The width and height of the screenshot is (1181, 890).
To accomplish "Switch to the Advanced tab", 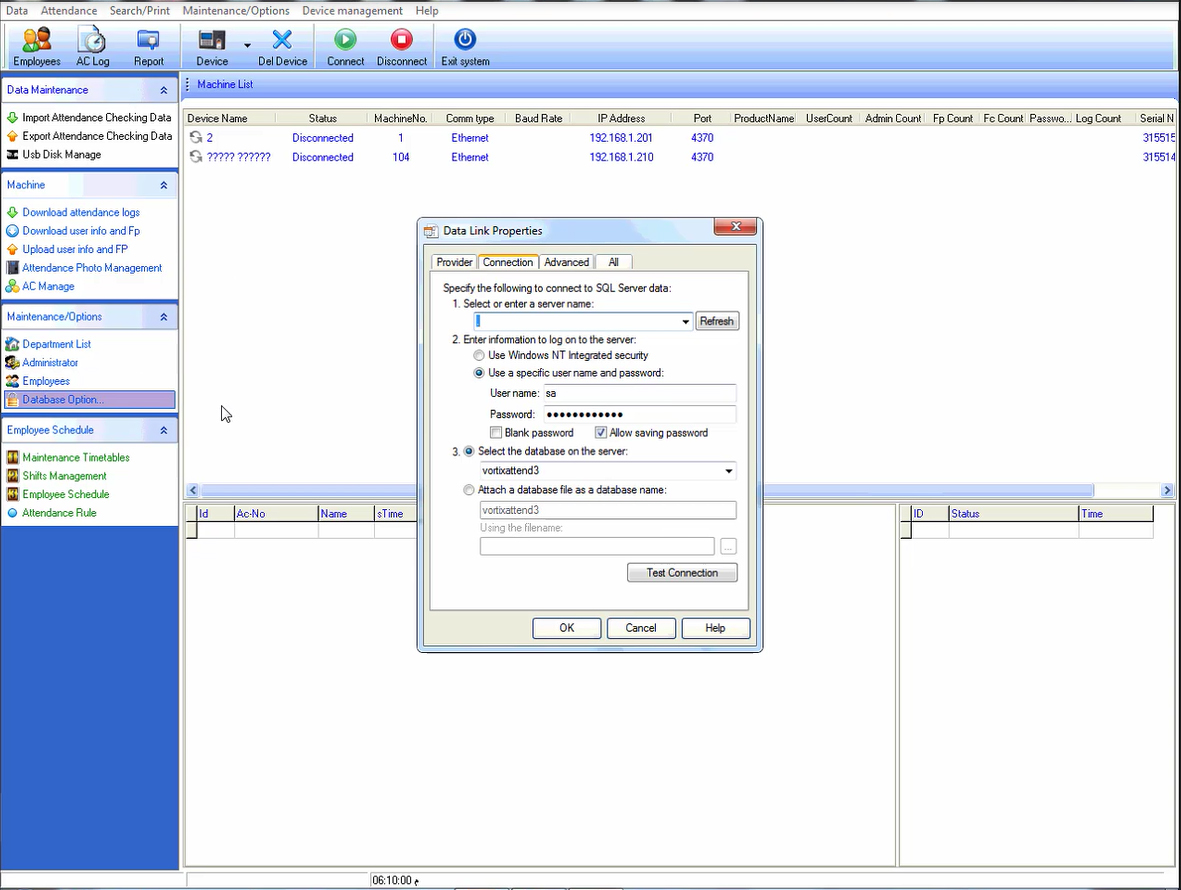I will pos(566,262).
